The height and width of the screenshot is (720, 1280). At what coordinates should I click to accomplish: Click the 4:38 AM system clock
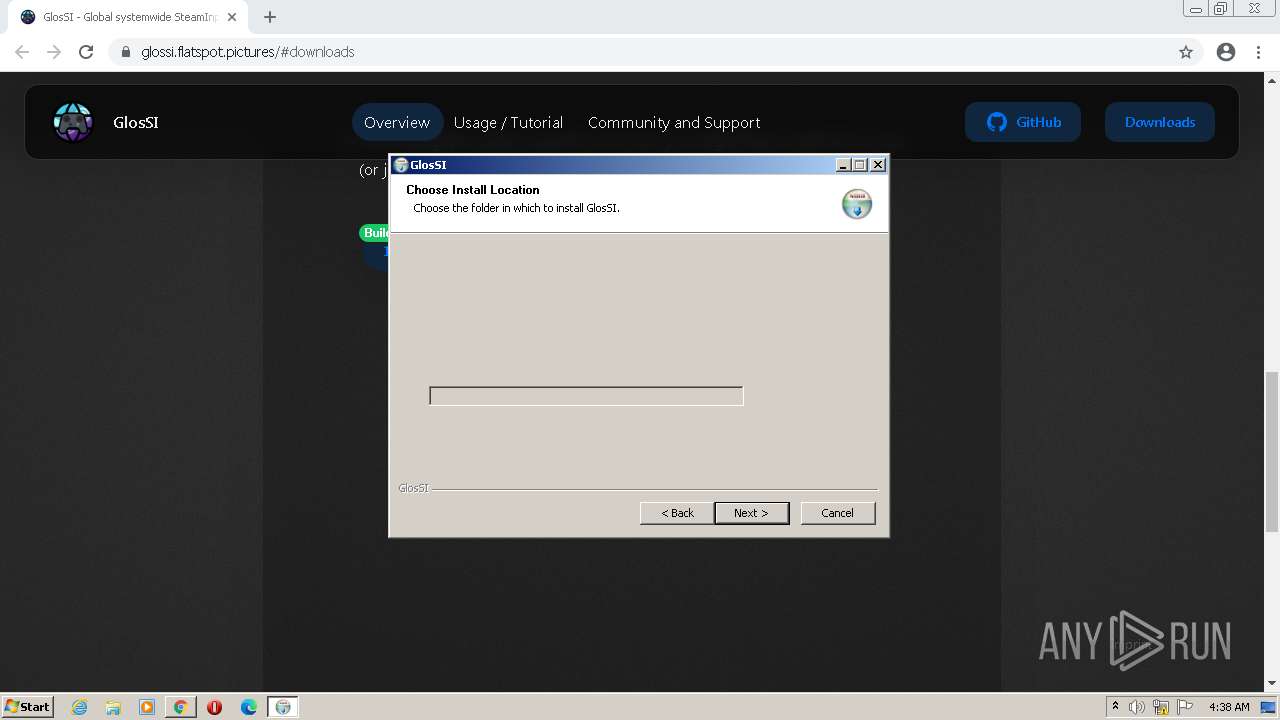(1229, 707)
